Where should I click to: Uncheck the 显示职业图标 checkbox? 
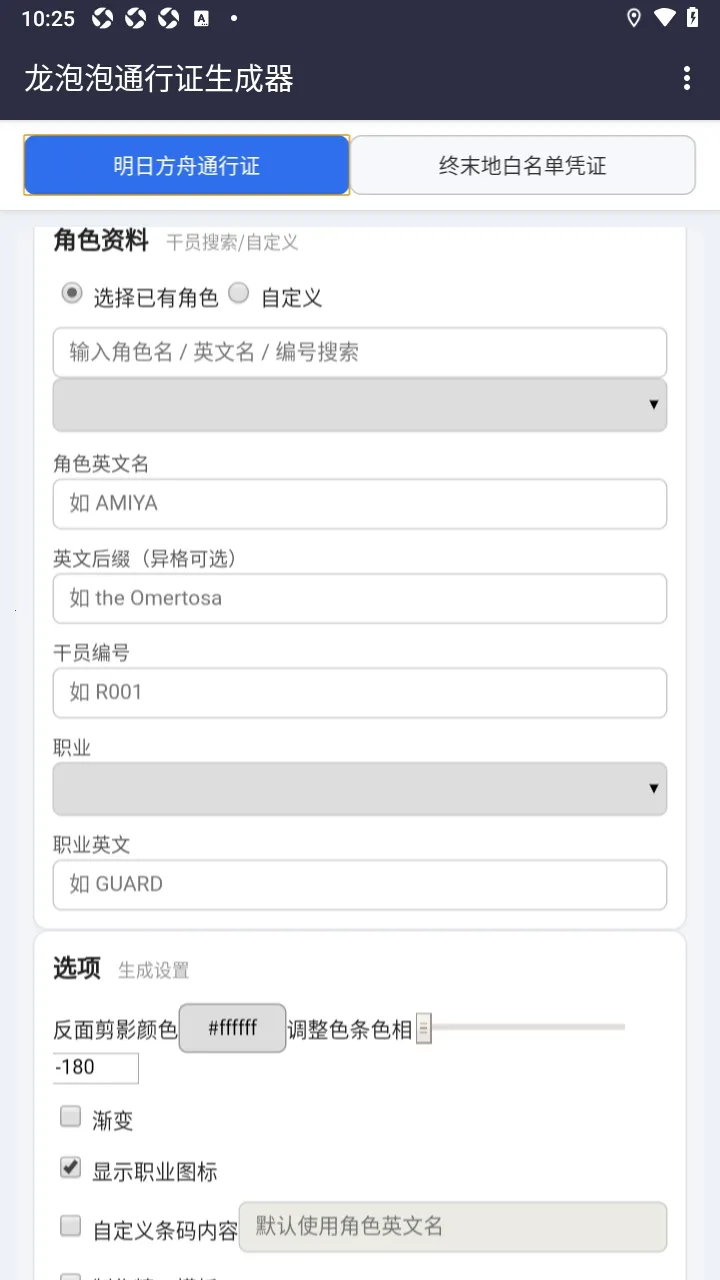[70, 1167]
